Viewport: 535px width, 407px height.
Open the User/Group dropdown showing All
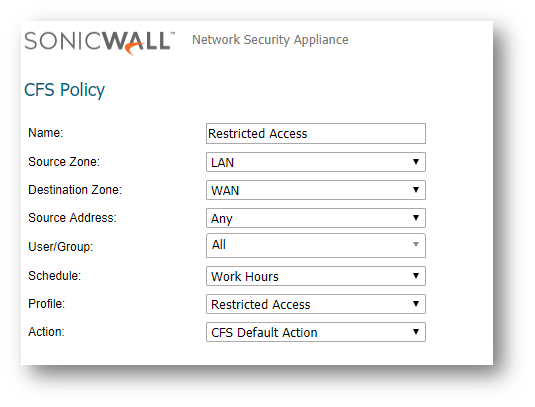coord(316,245)
